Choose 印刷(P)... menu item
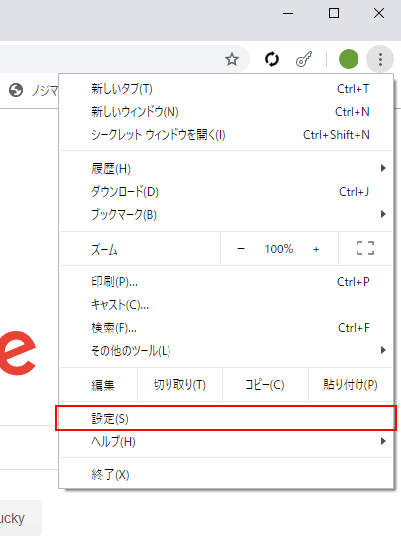Viewport: 401px width, 542px height. [226, 282]
